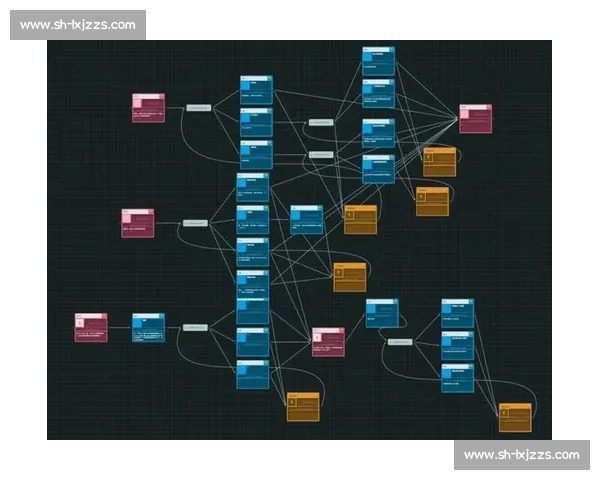Screen dimensions: 600x480
Task: Click the icon in the lowest center orange node
Action: [x=293, y=402]
